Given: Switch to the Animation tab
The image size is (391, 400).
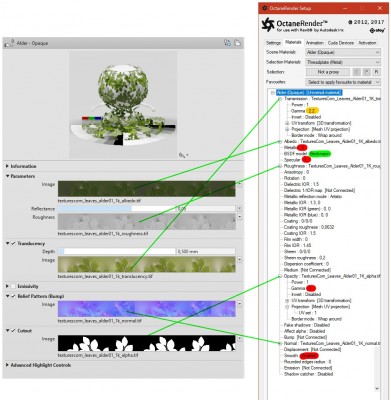Looking at the screenshot, I should point(314,43).
